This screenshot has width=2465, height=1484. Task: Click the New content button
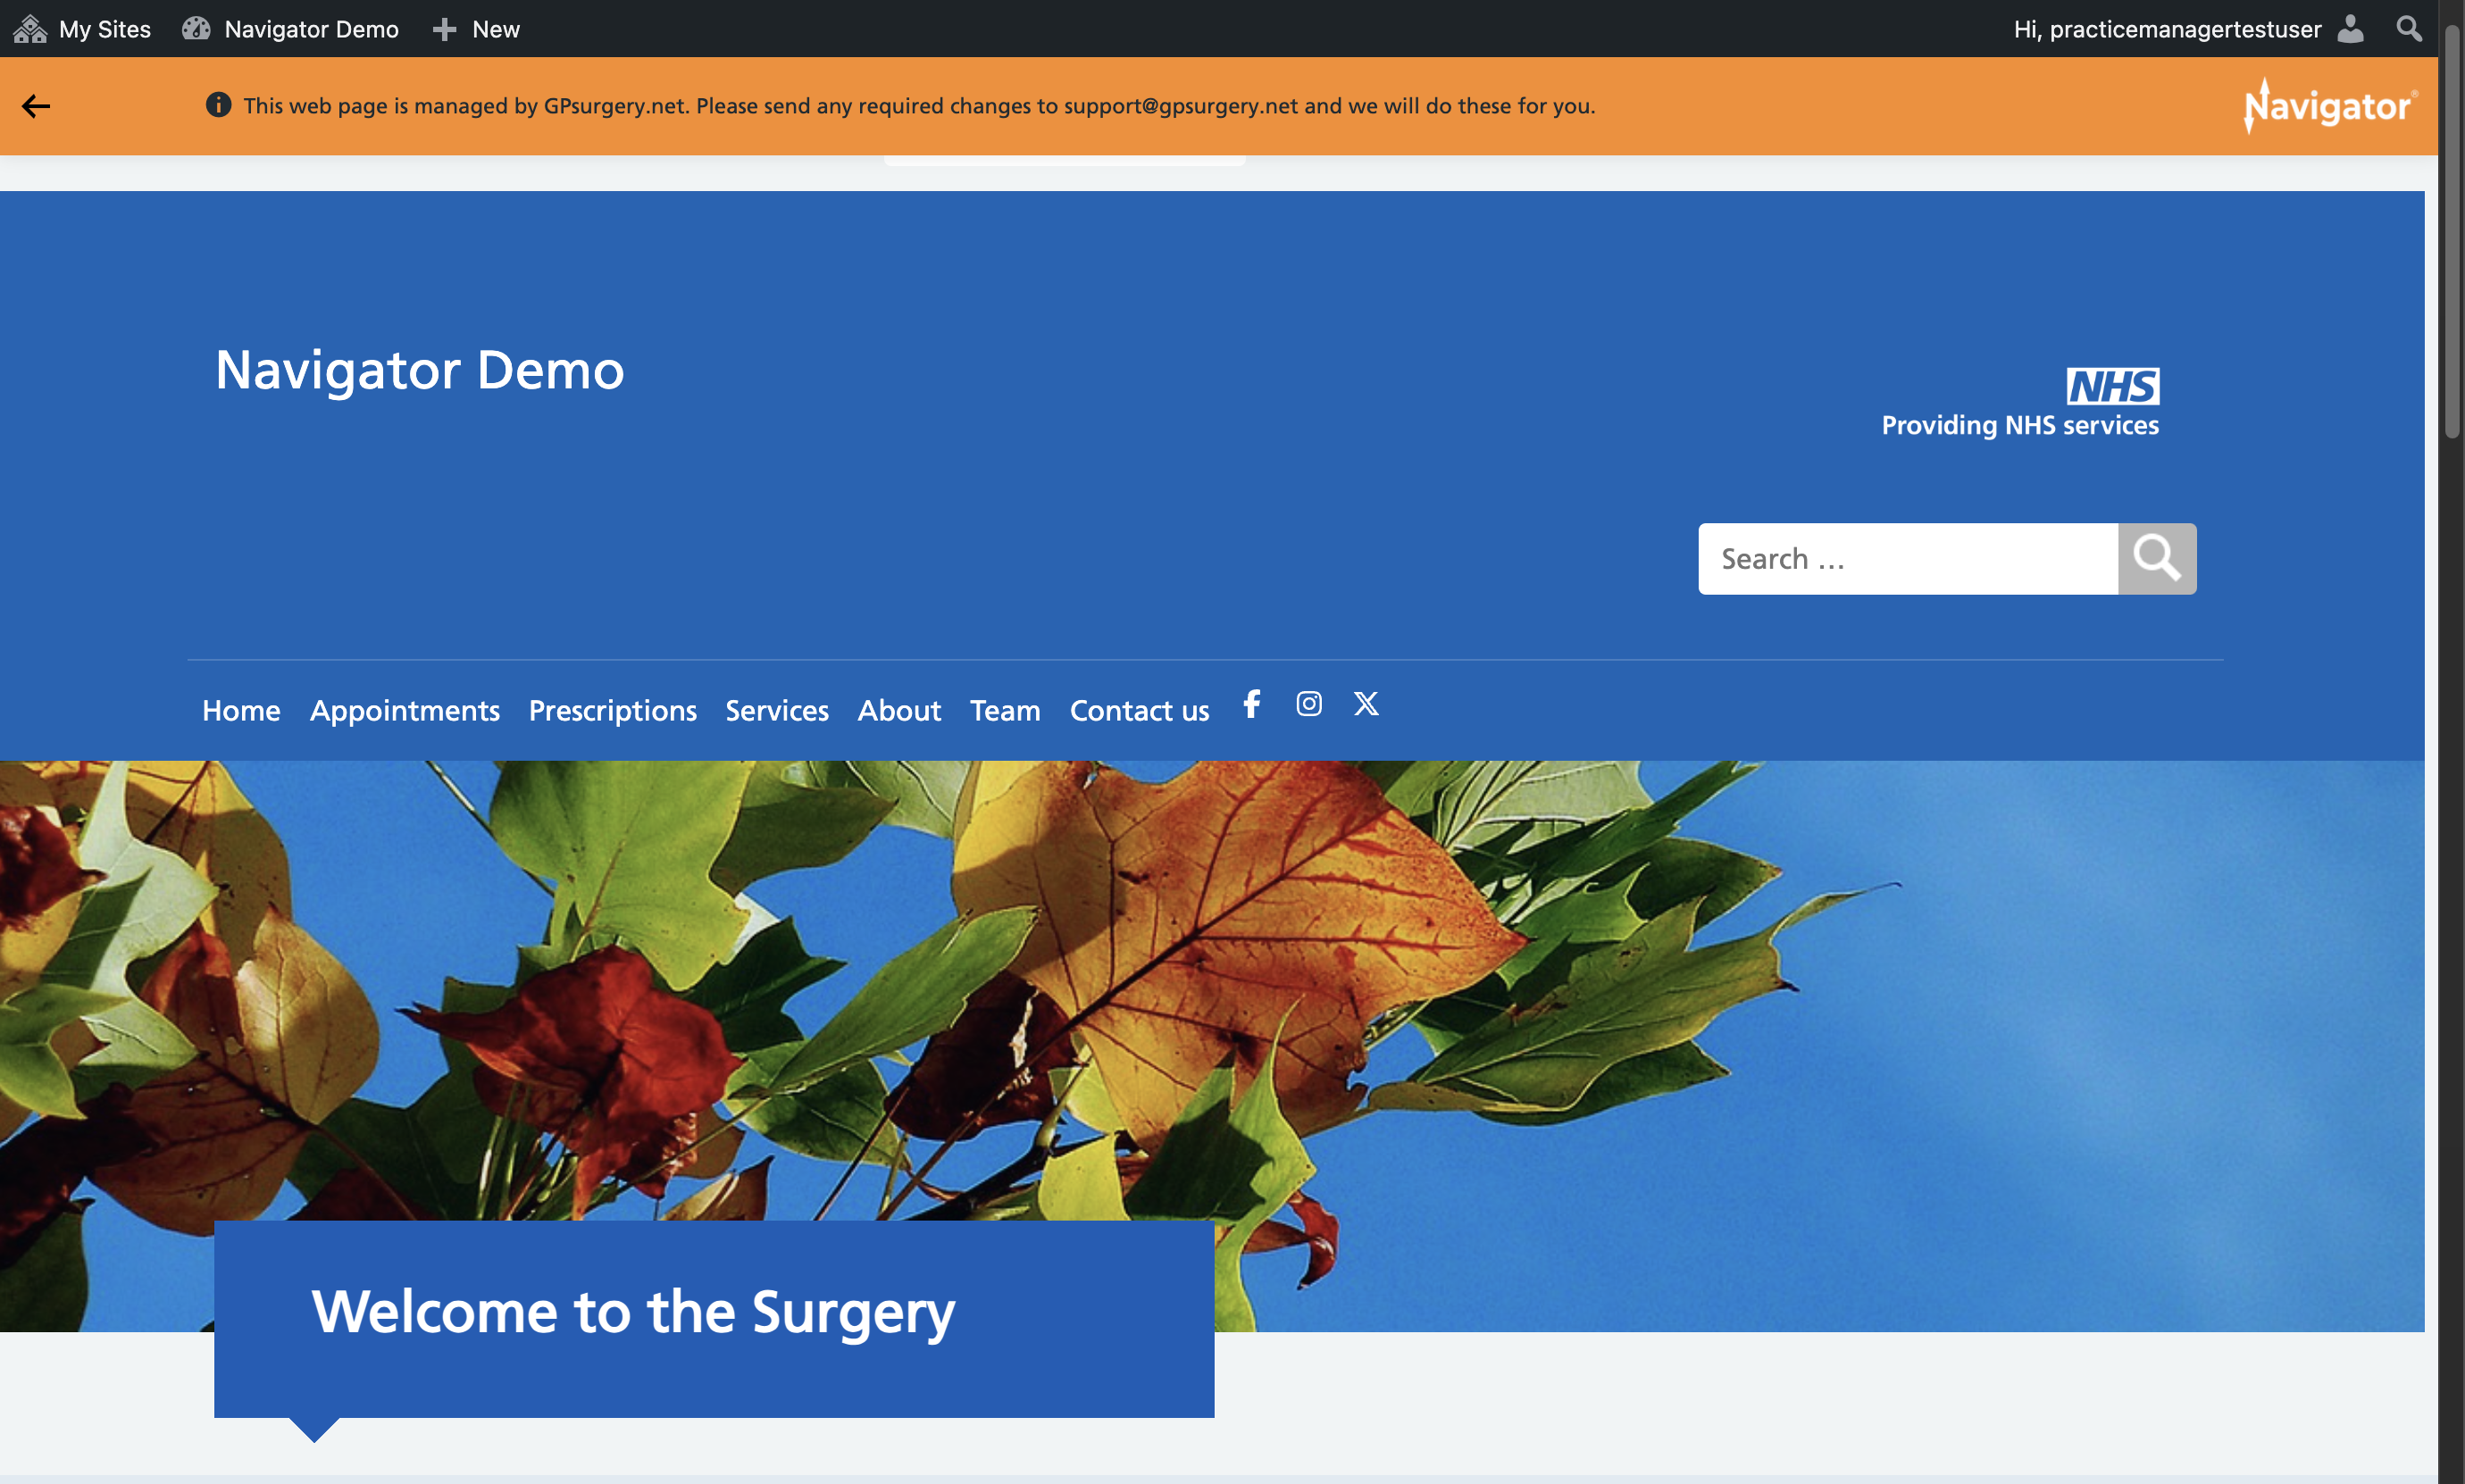(x=476, y=29)
